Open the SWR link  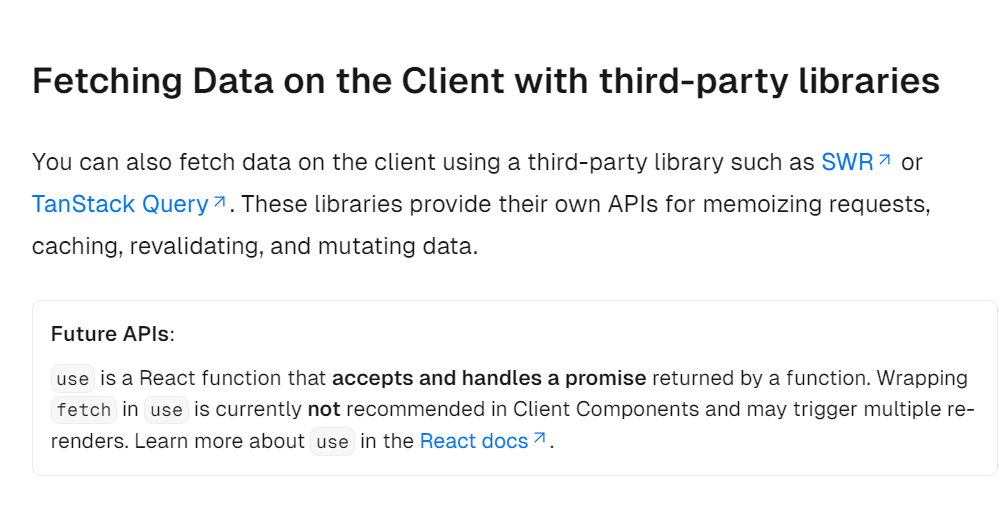point(847,162)
